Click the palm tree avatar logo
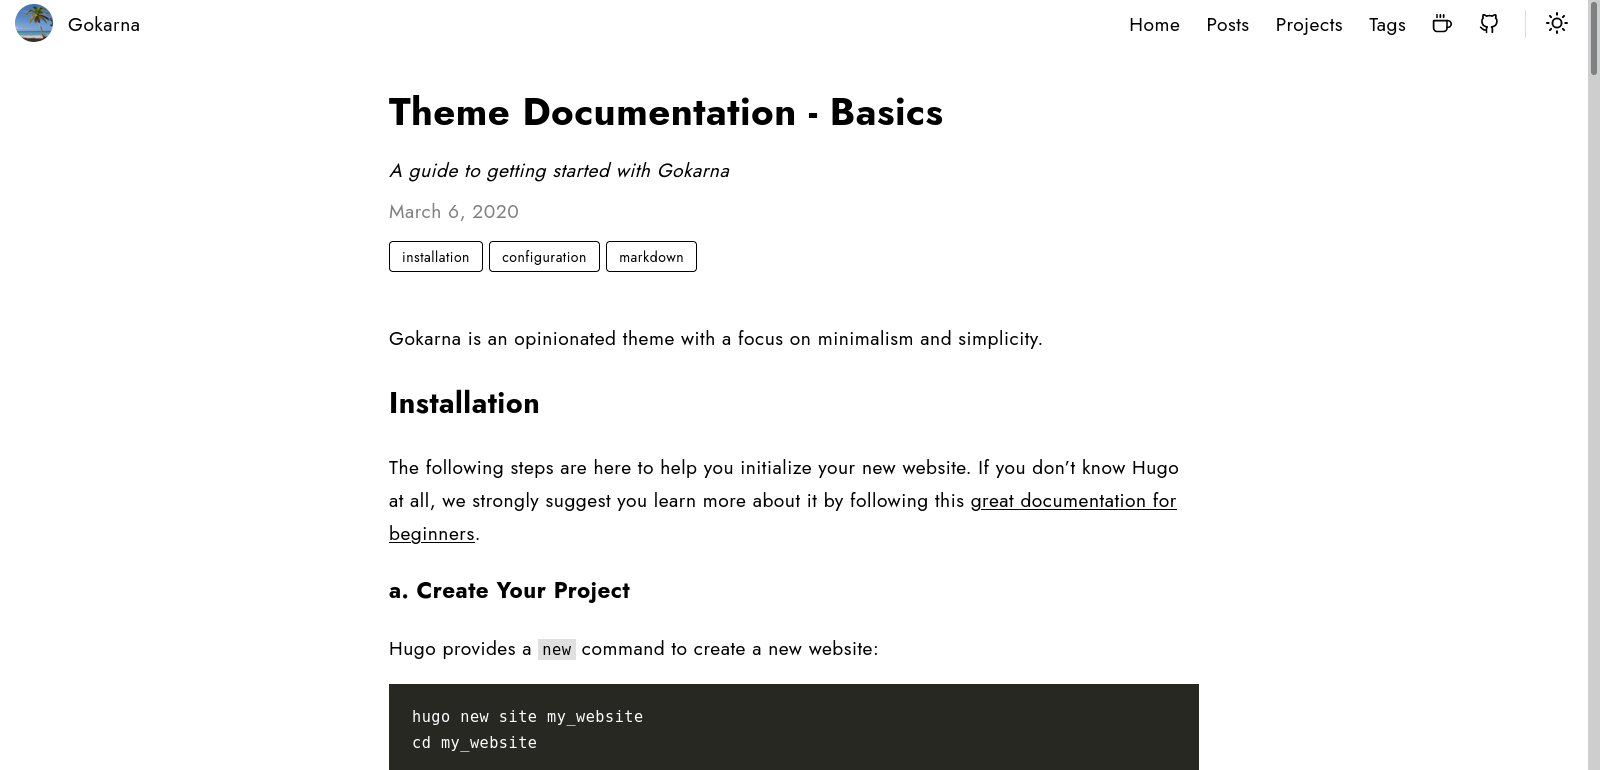1600x770 pixels. coord(34,23)
